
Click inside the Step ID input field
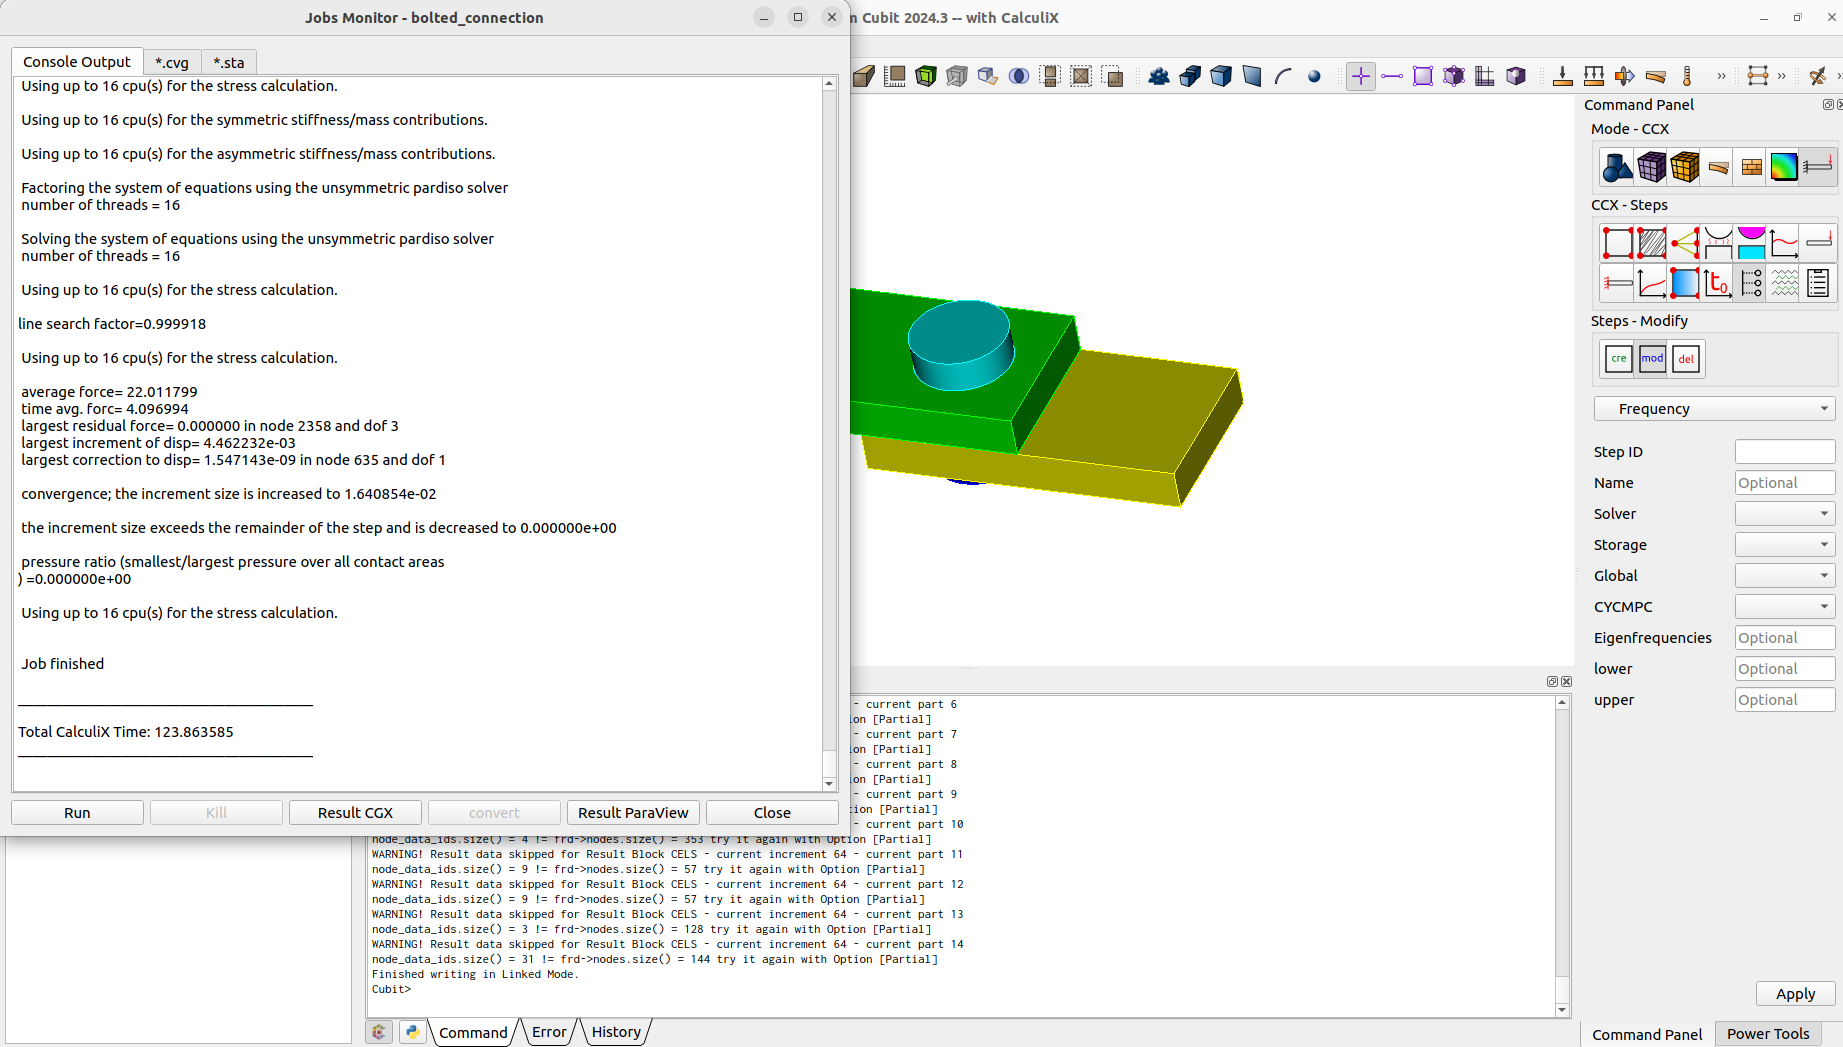pyautogui.click(x=1784, y=451)
